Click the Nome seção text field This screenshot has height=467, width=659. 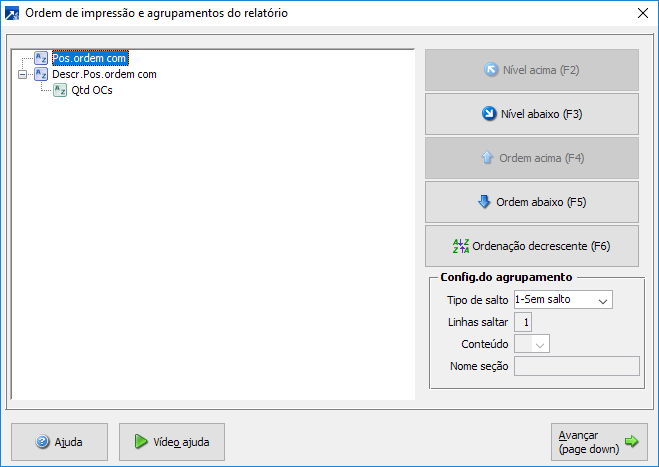(x=577, y=366)
